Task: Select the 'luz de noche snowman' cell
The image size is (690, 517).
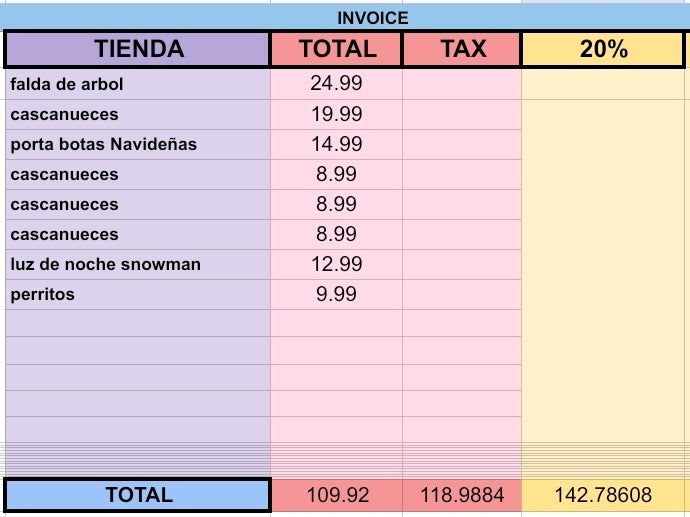Action: 138,264
